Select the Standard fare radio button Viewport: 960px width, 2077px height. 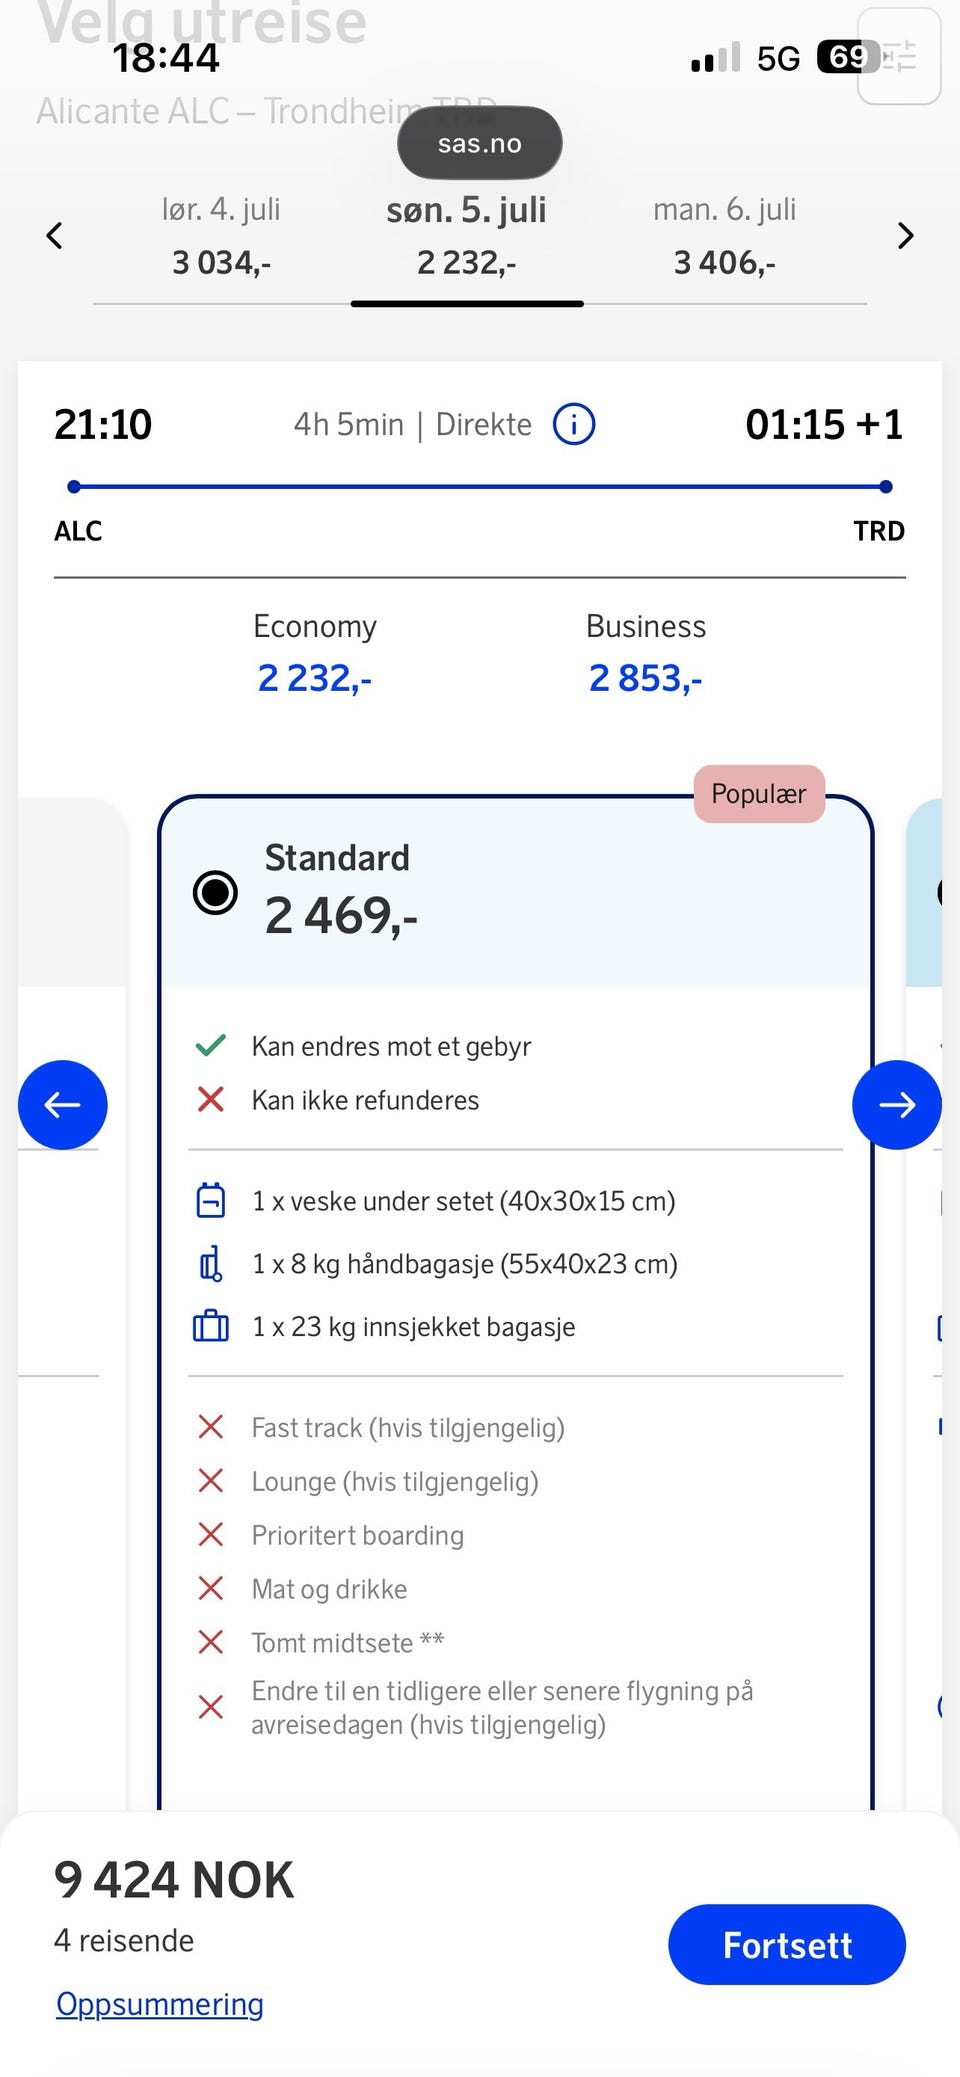pyautogui.click(x=215, y=892)
